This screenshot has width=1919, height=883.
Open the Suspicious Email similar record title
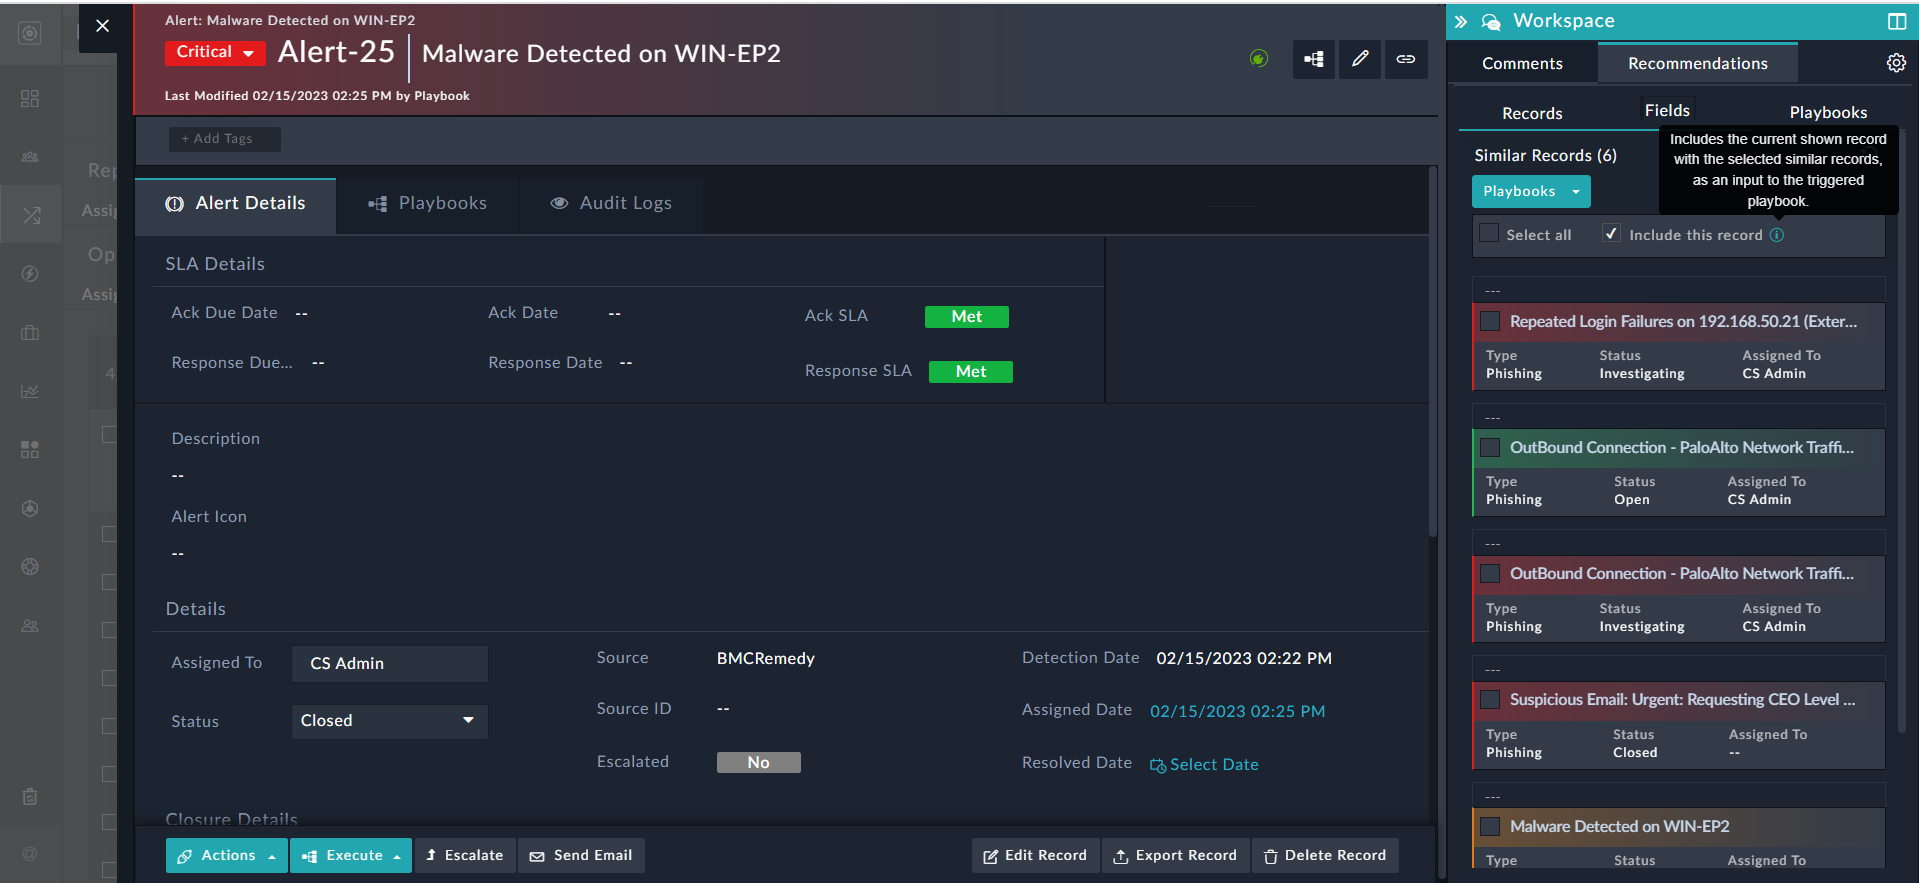click(1682, 699)
